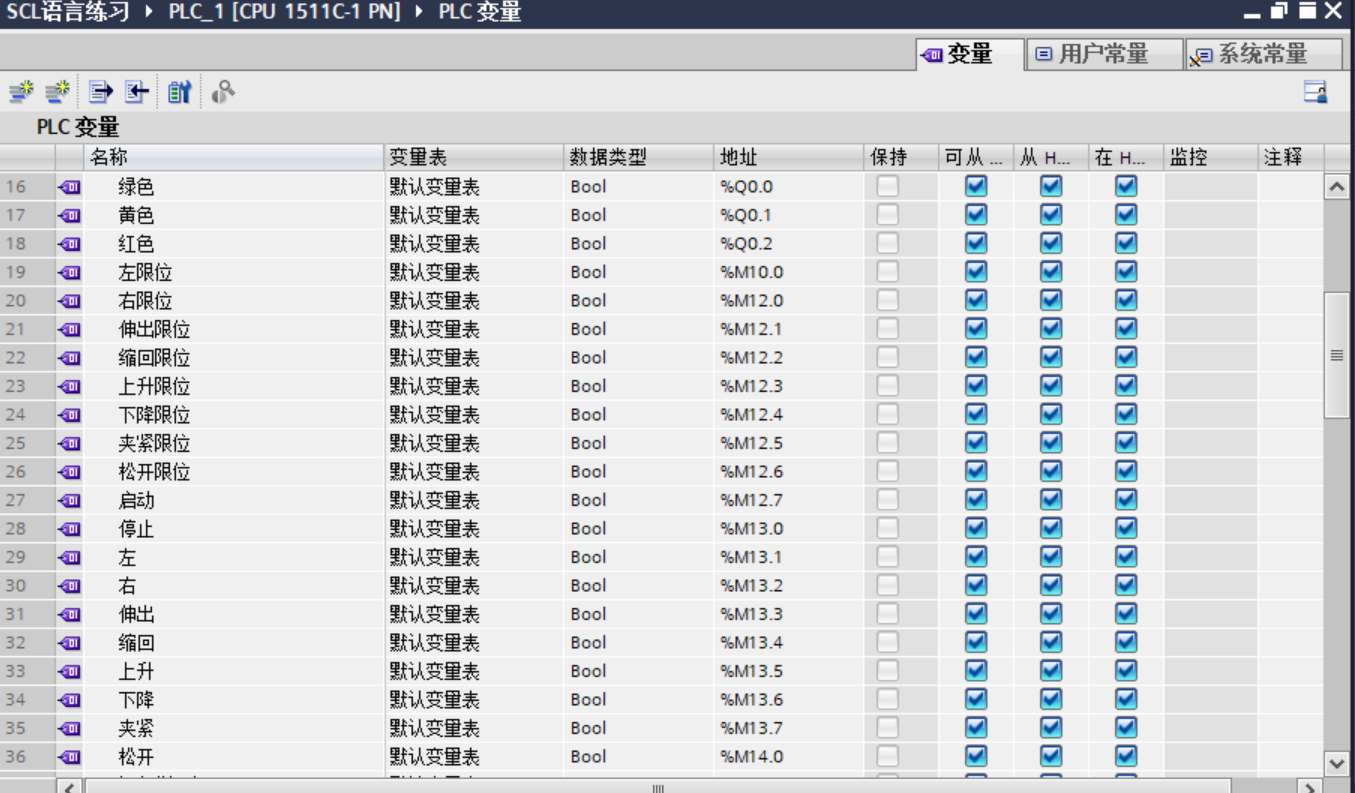Image resolution: width=1355 pixels, height=793 pixels.
Task: Uncheck the 在 H checkbox for 右限位
Action: (1126, 300)
